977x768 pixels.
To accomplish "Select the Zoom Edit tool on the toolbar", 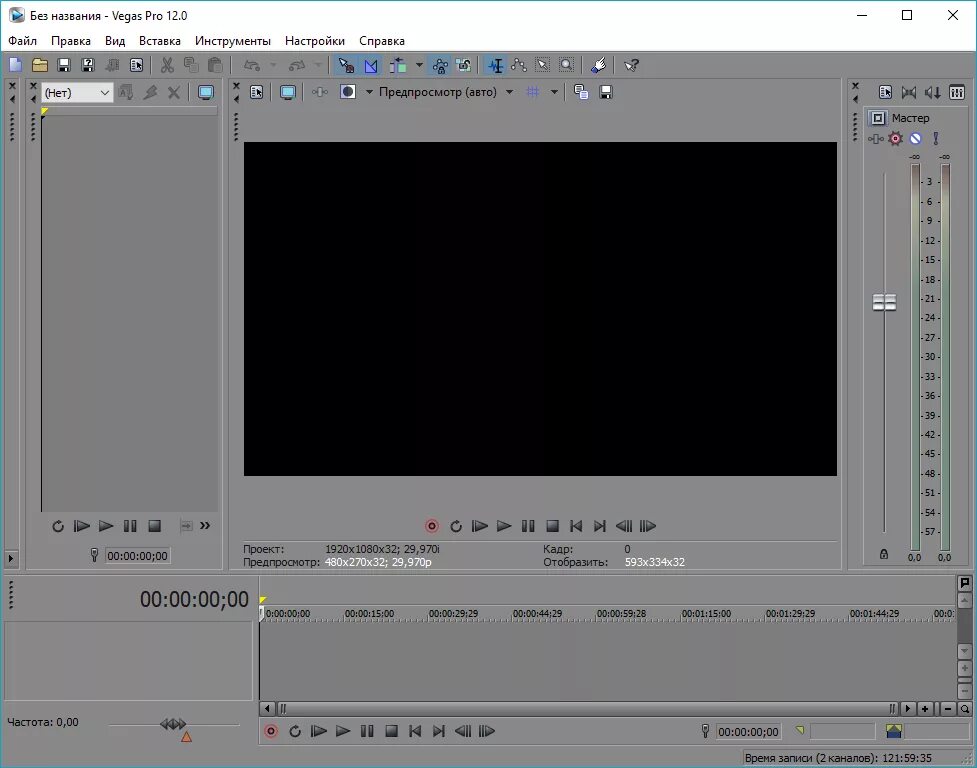I will coord(566,65).
